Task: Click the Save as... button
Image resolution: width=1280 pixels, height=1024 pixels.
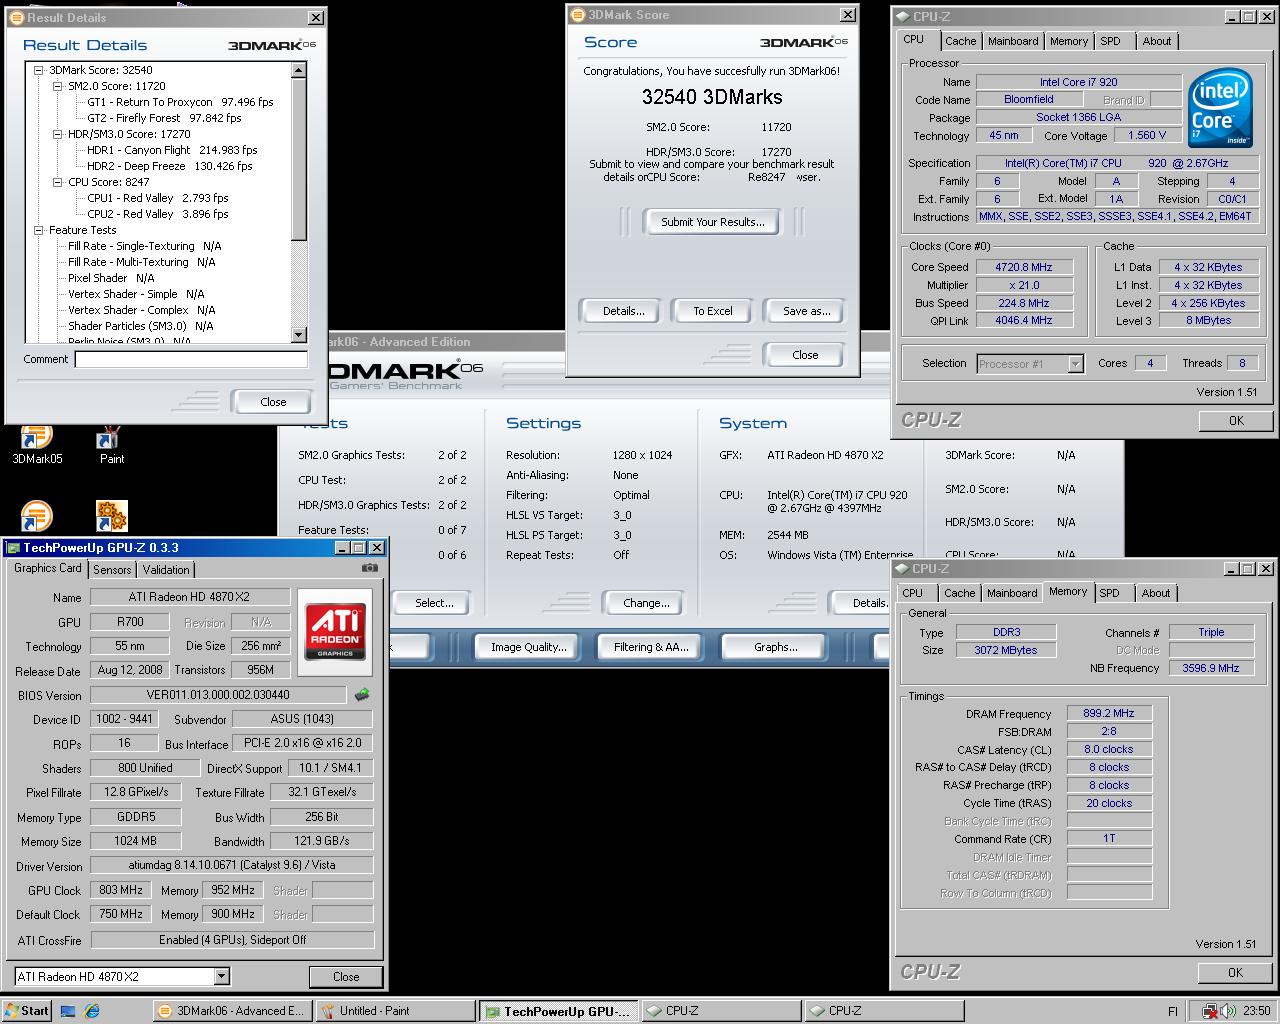Action: pyautogui.click(x=806, y=311)
